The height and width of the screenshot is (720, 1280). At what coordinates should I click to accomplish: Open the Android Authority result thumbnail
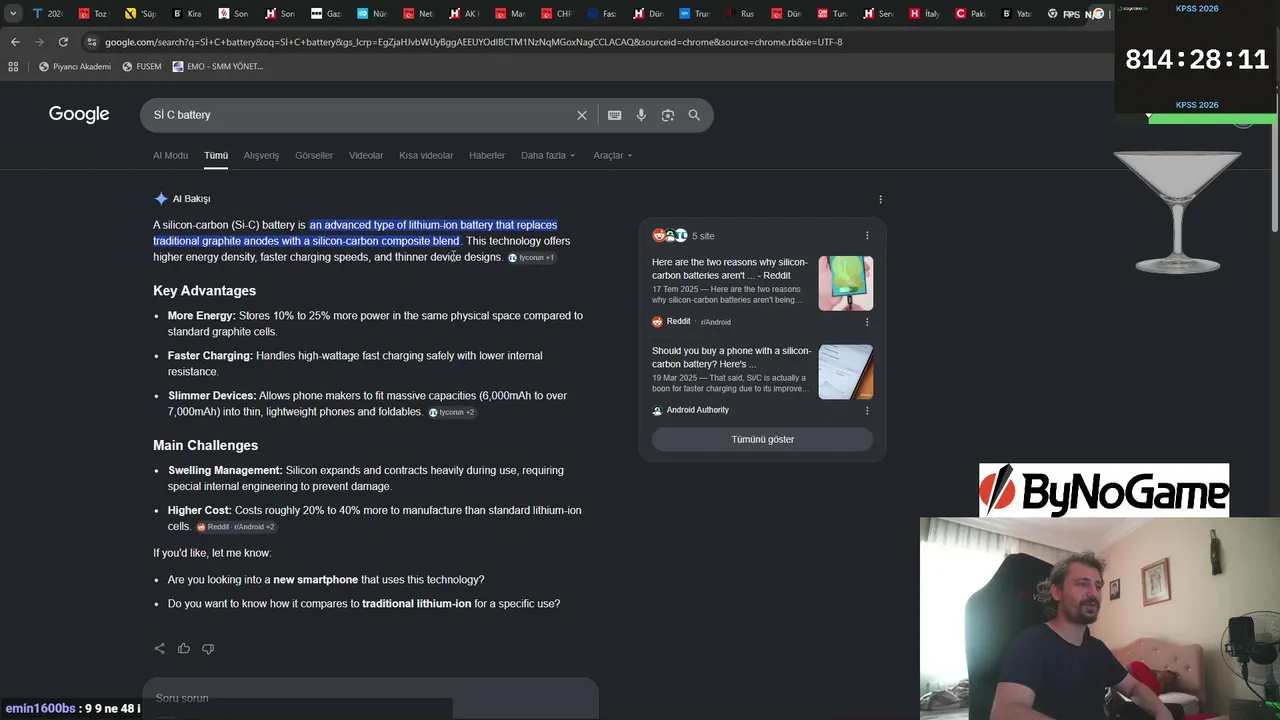coord(846,371)
